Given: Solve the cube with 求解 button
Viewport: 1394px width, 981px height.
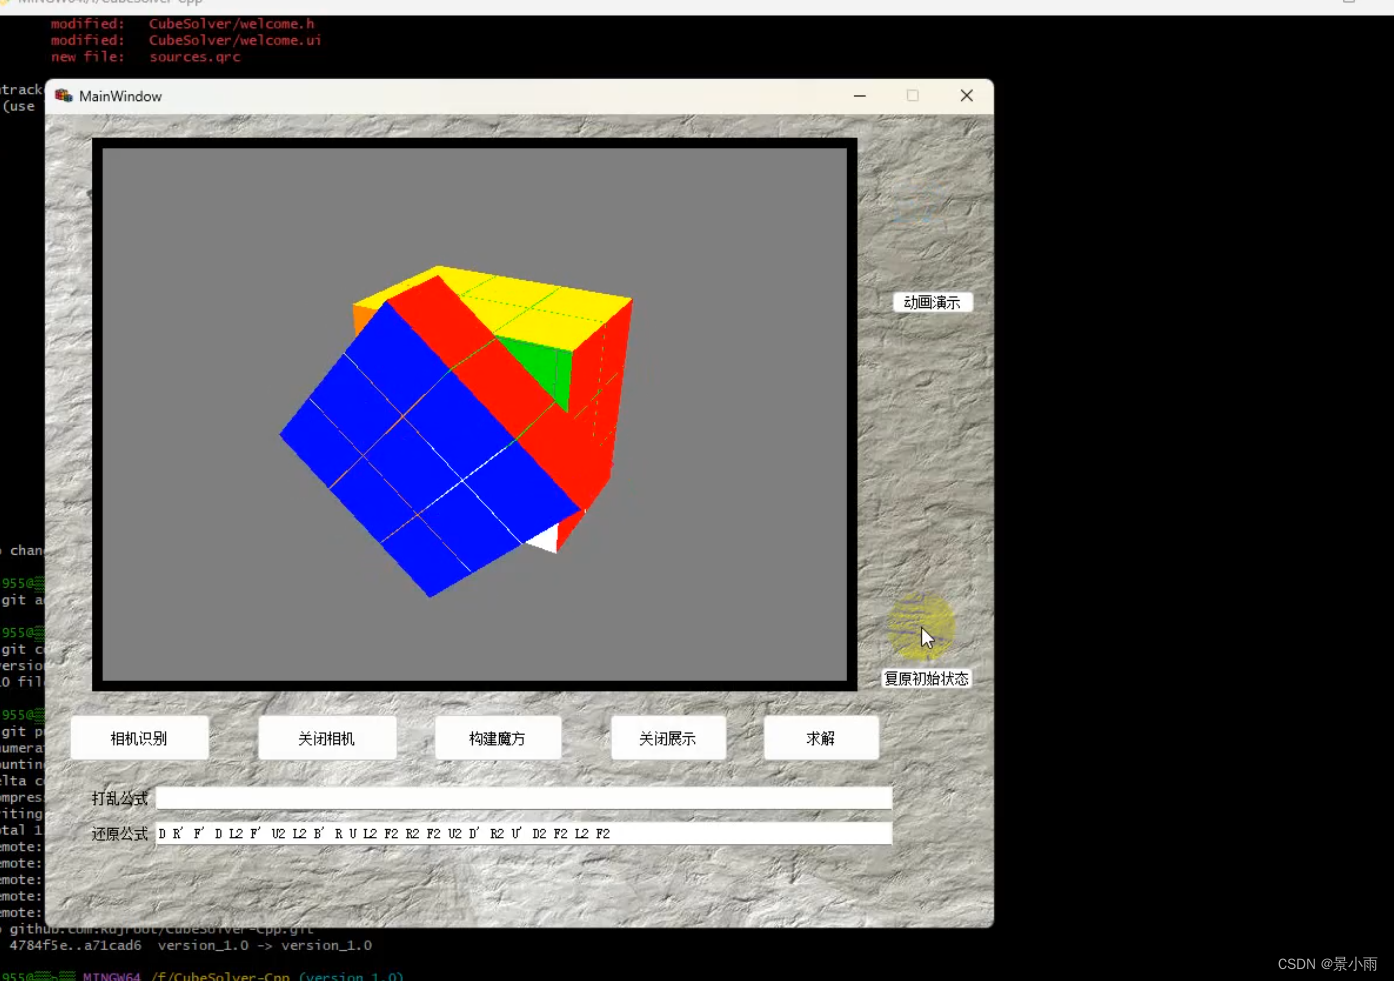Looking at the screenshot, I should [x=821, y=738].
